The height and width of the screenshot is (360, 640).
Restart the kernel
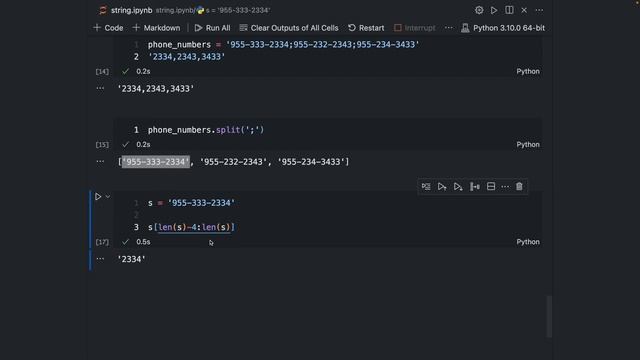pos(366,28)
